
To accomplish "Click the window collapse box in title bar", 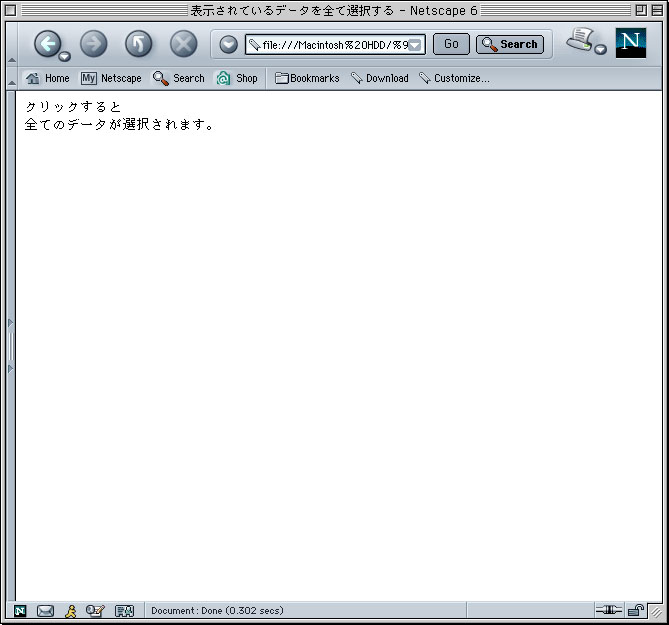I will (x=657, y=10).
